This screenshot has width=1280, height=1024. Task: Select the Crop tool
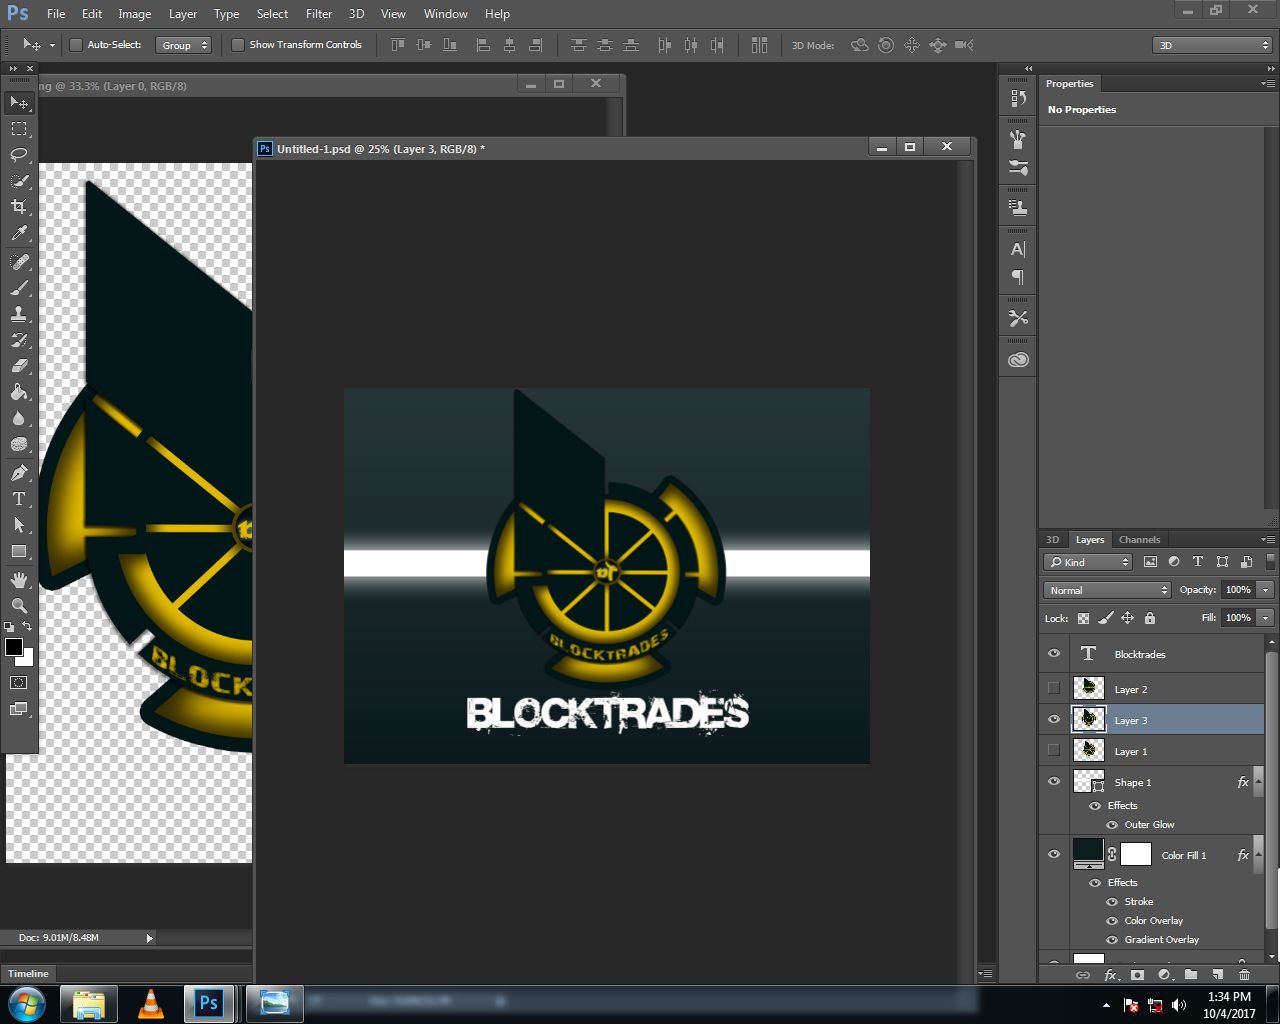pos(19,207)
